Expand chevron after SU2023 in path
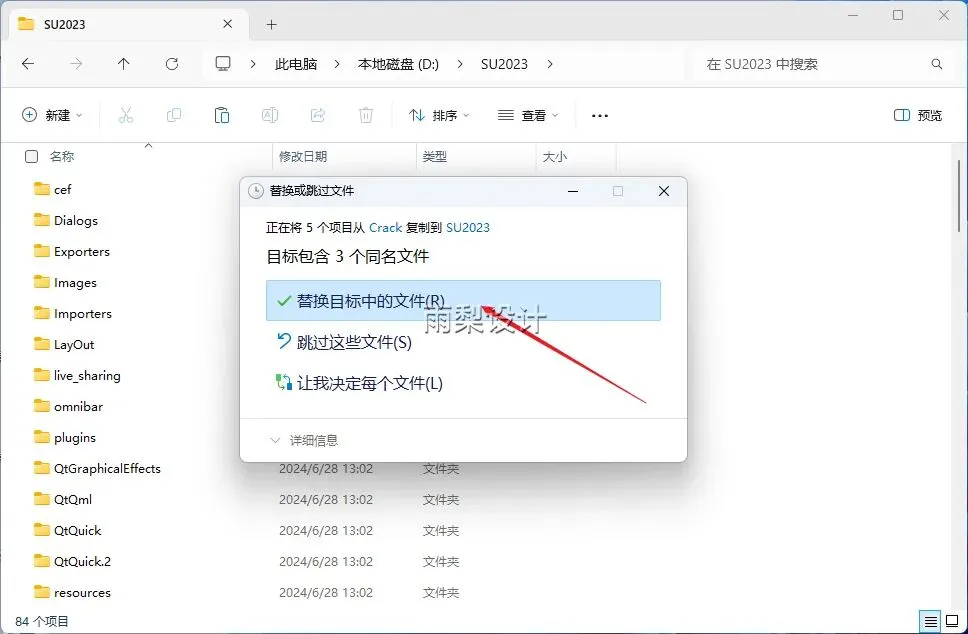Screen dimensions: 968x634 tap(550, 64)
